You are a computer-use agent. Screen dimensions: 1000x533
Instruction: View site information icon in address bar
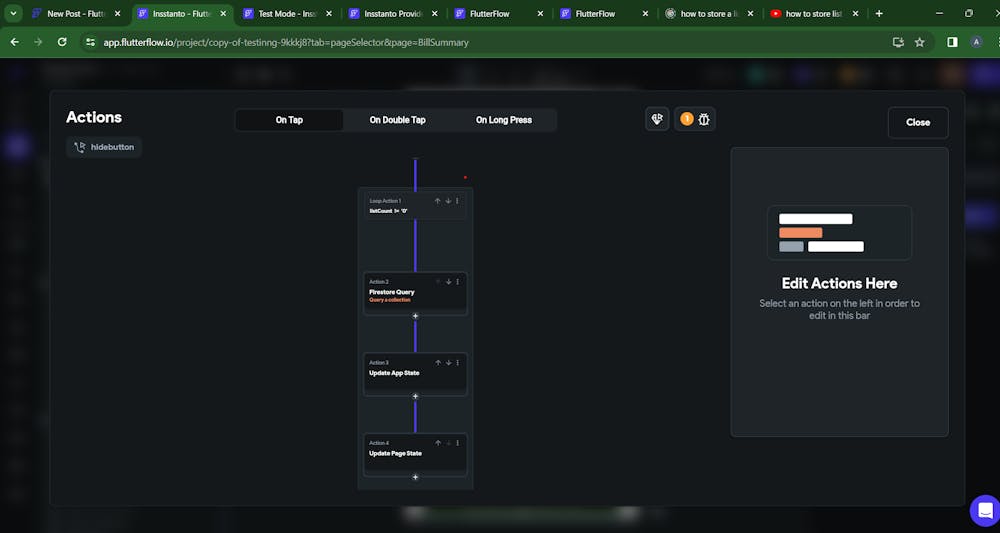point(91,42)
